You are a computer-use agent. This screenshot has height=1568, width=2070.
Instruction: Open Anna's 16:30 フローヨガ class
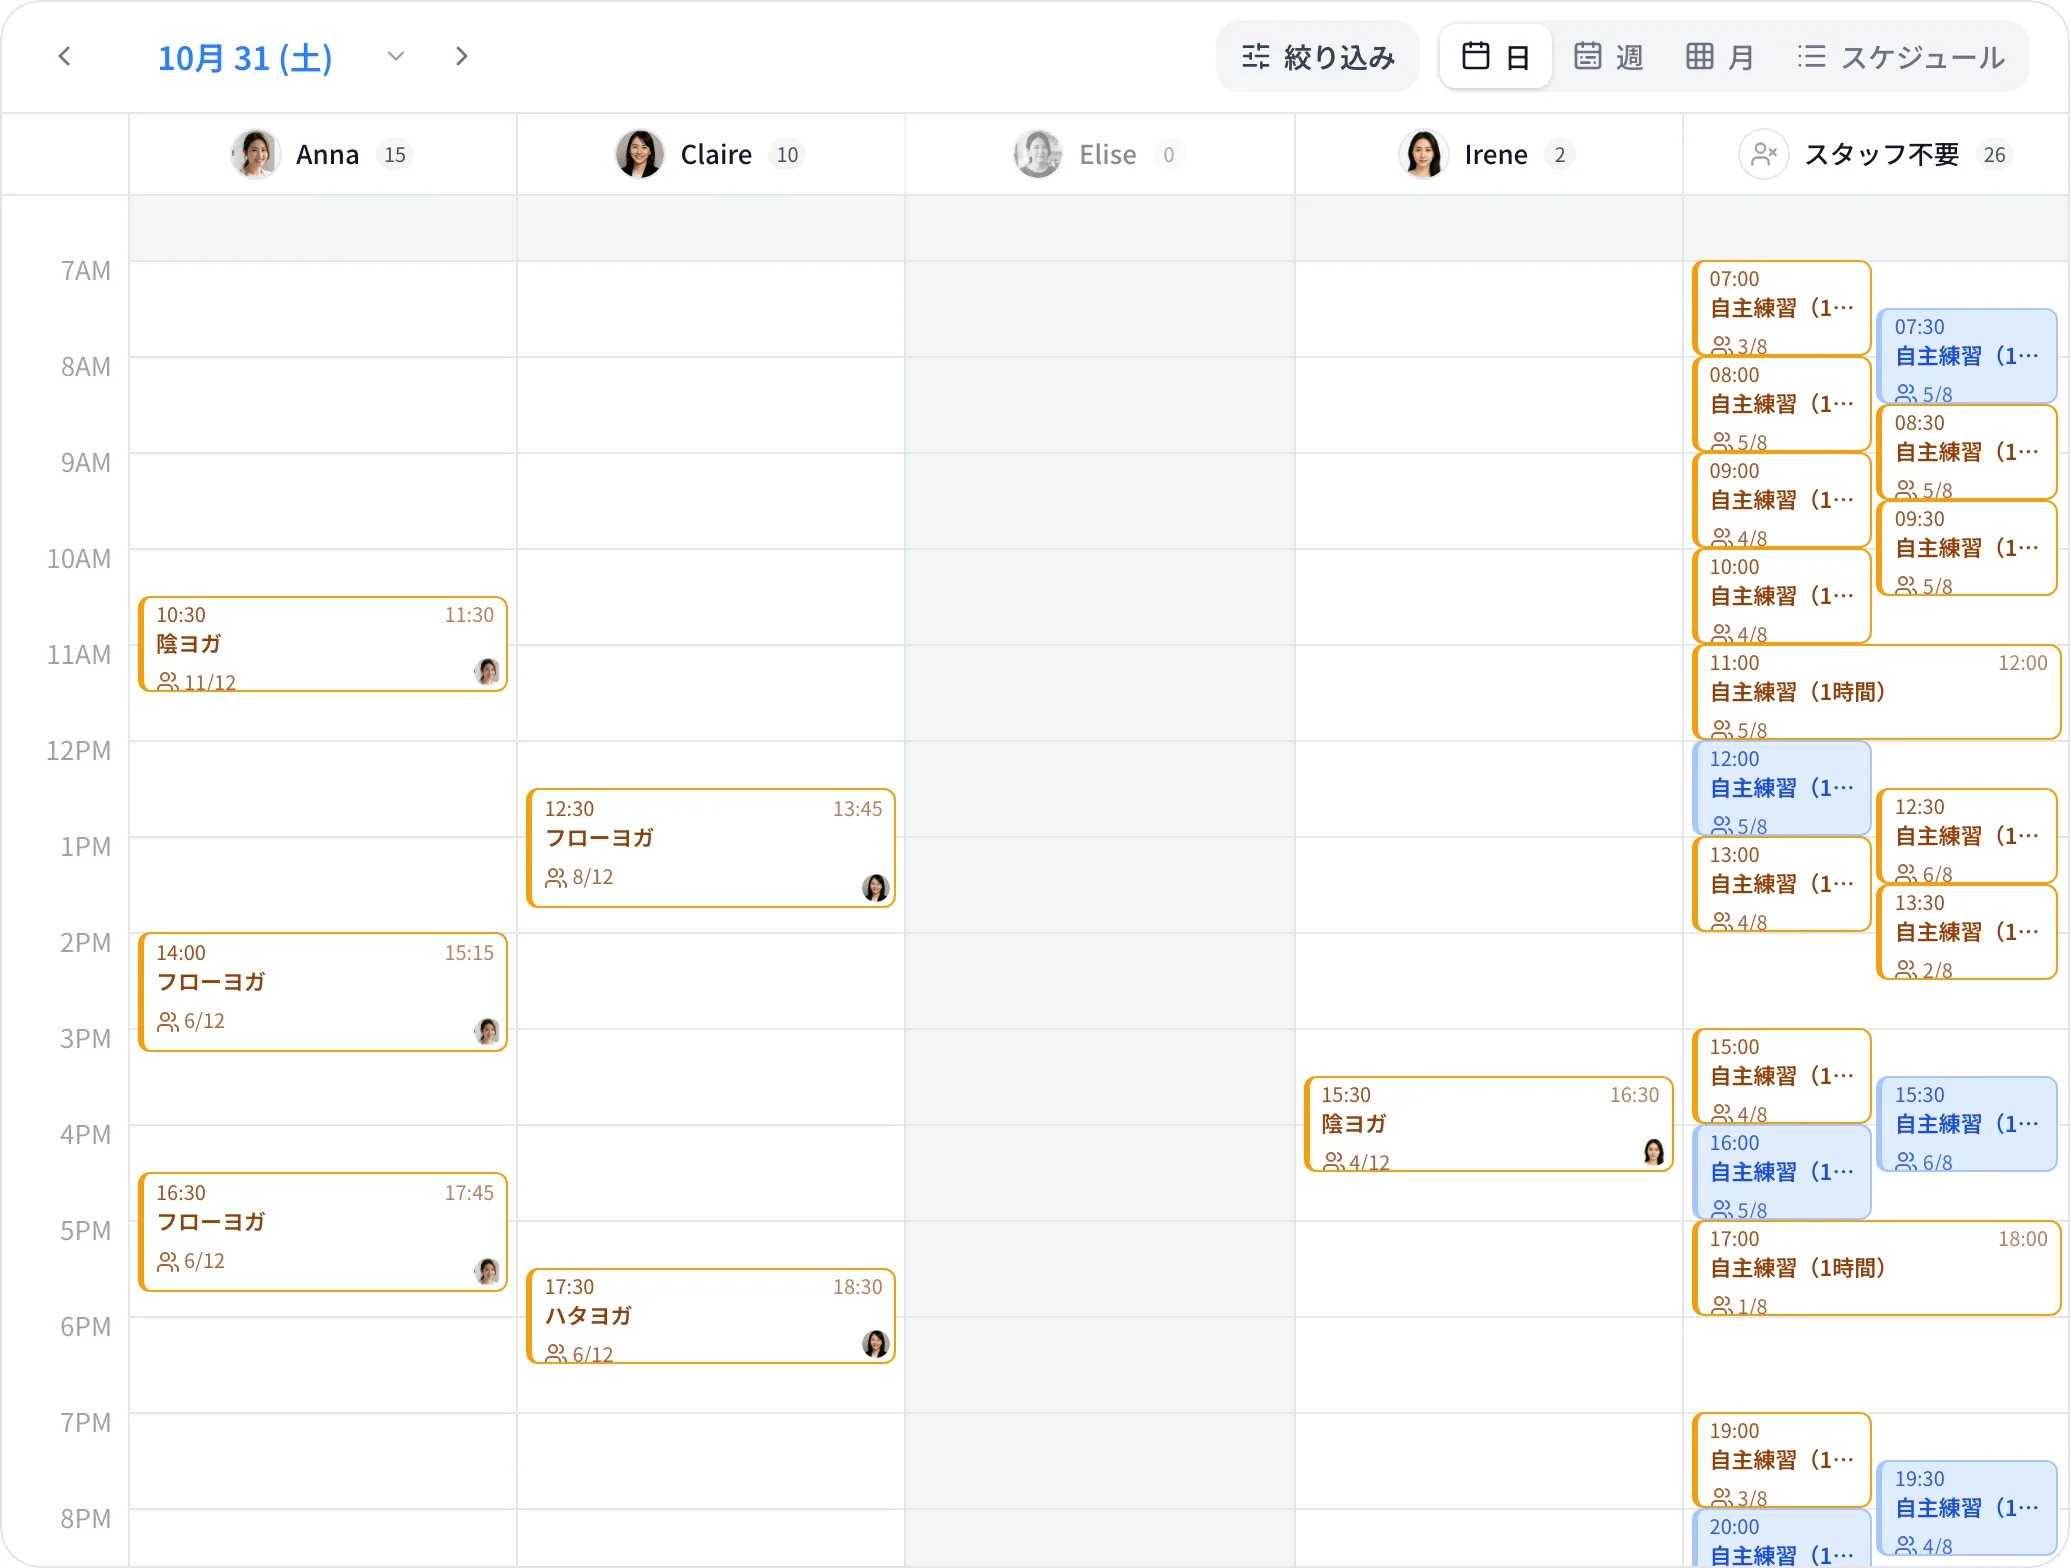(323, 1232)
